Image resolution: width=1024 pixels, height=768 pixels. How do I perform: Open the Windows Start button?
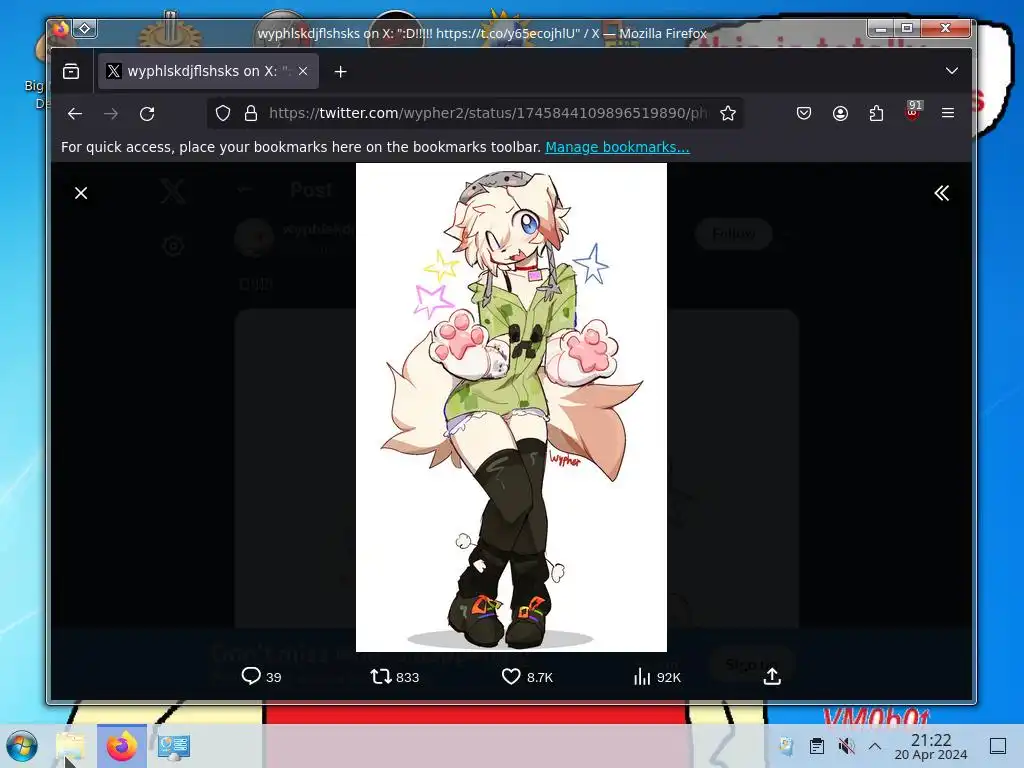[x=22, y=746]
